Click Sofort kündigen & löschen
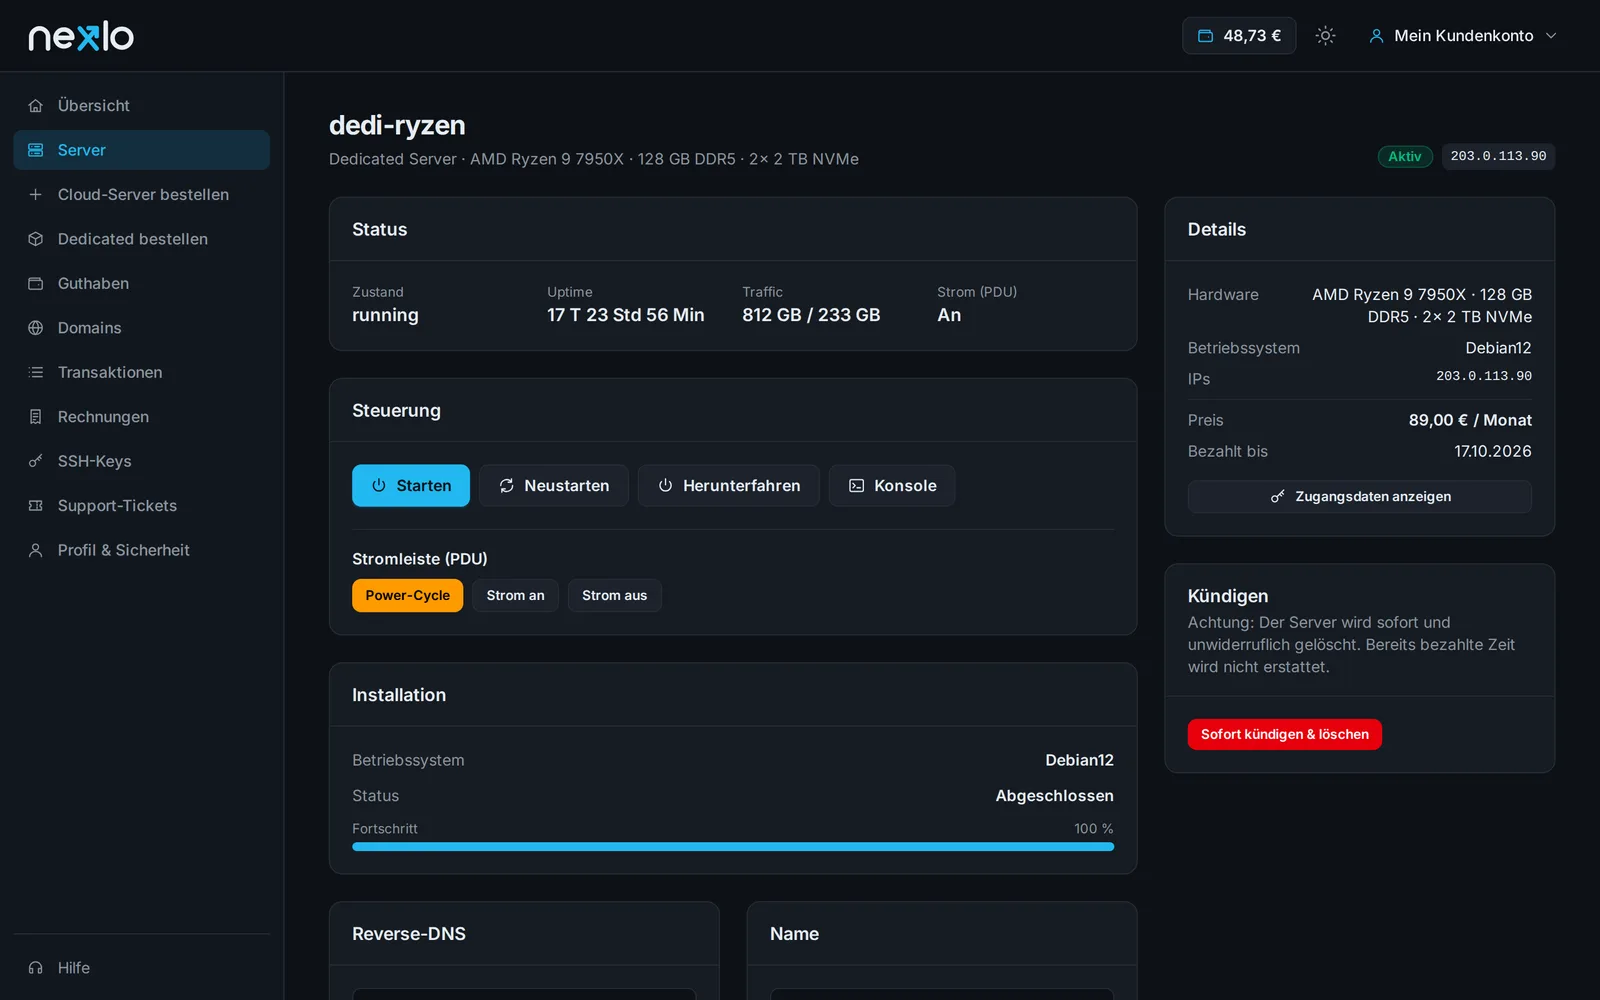The width and height of the screenshot is (1600, 1000). pyautogui.click(x=1285, y=735)
